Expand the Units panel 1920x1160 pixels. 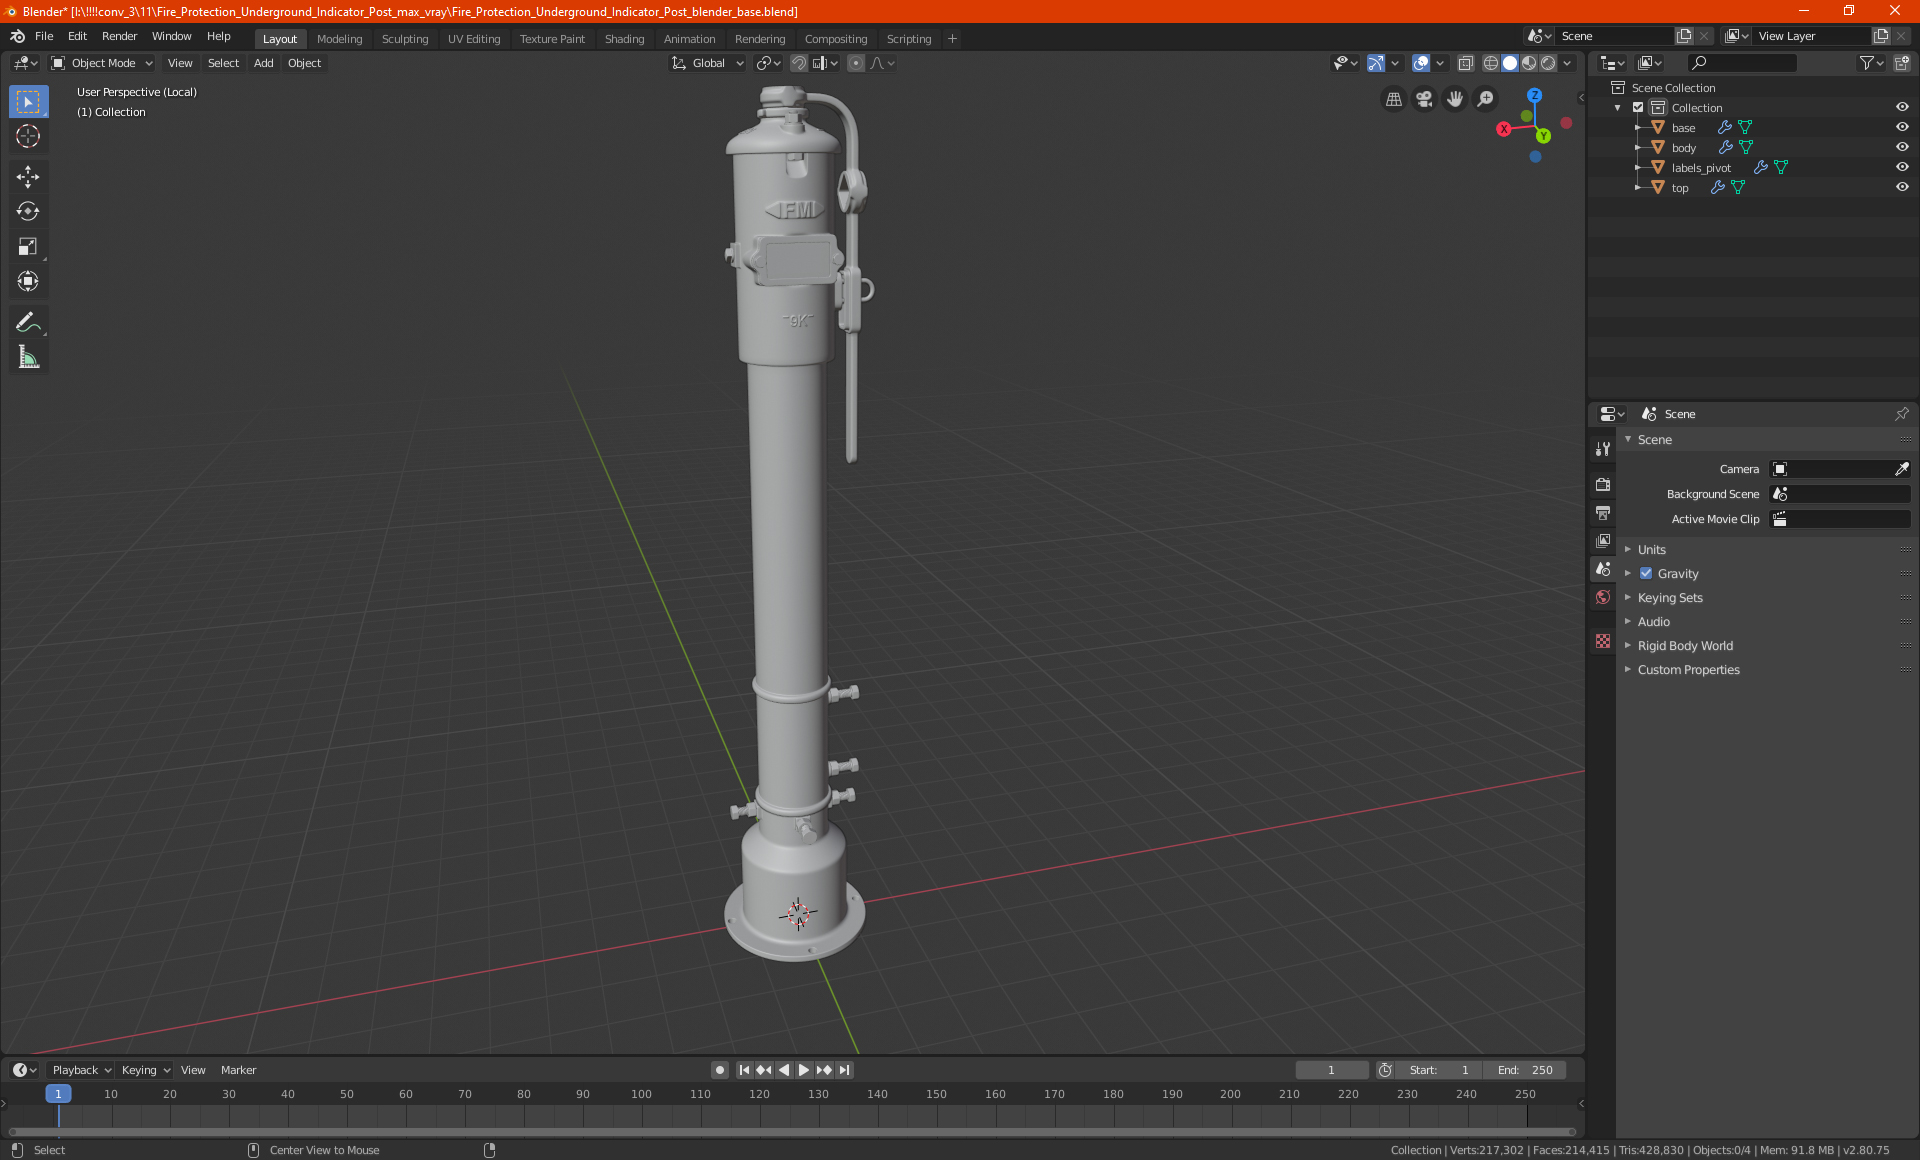1651,550
